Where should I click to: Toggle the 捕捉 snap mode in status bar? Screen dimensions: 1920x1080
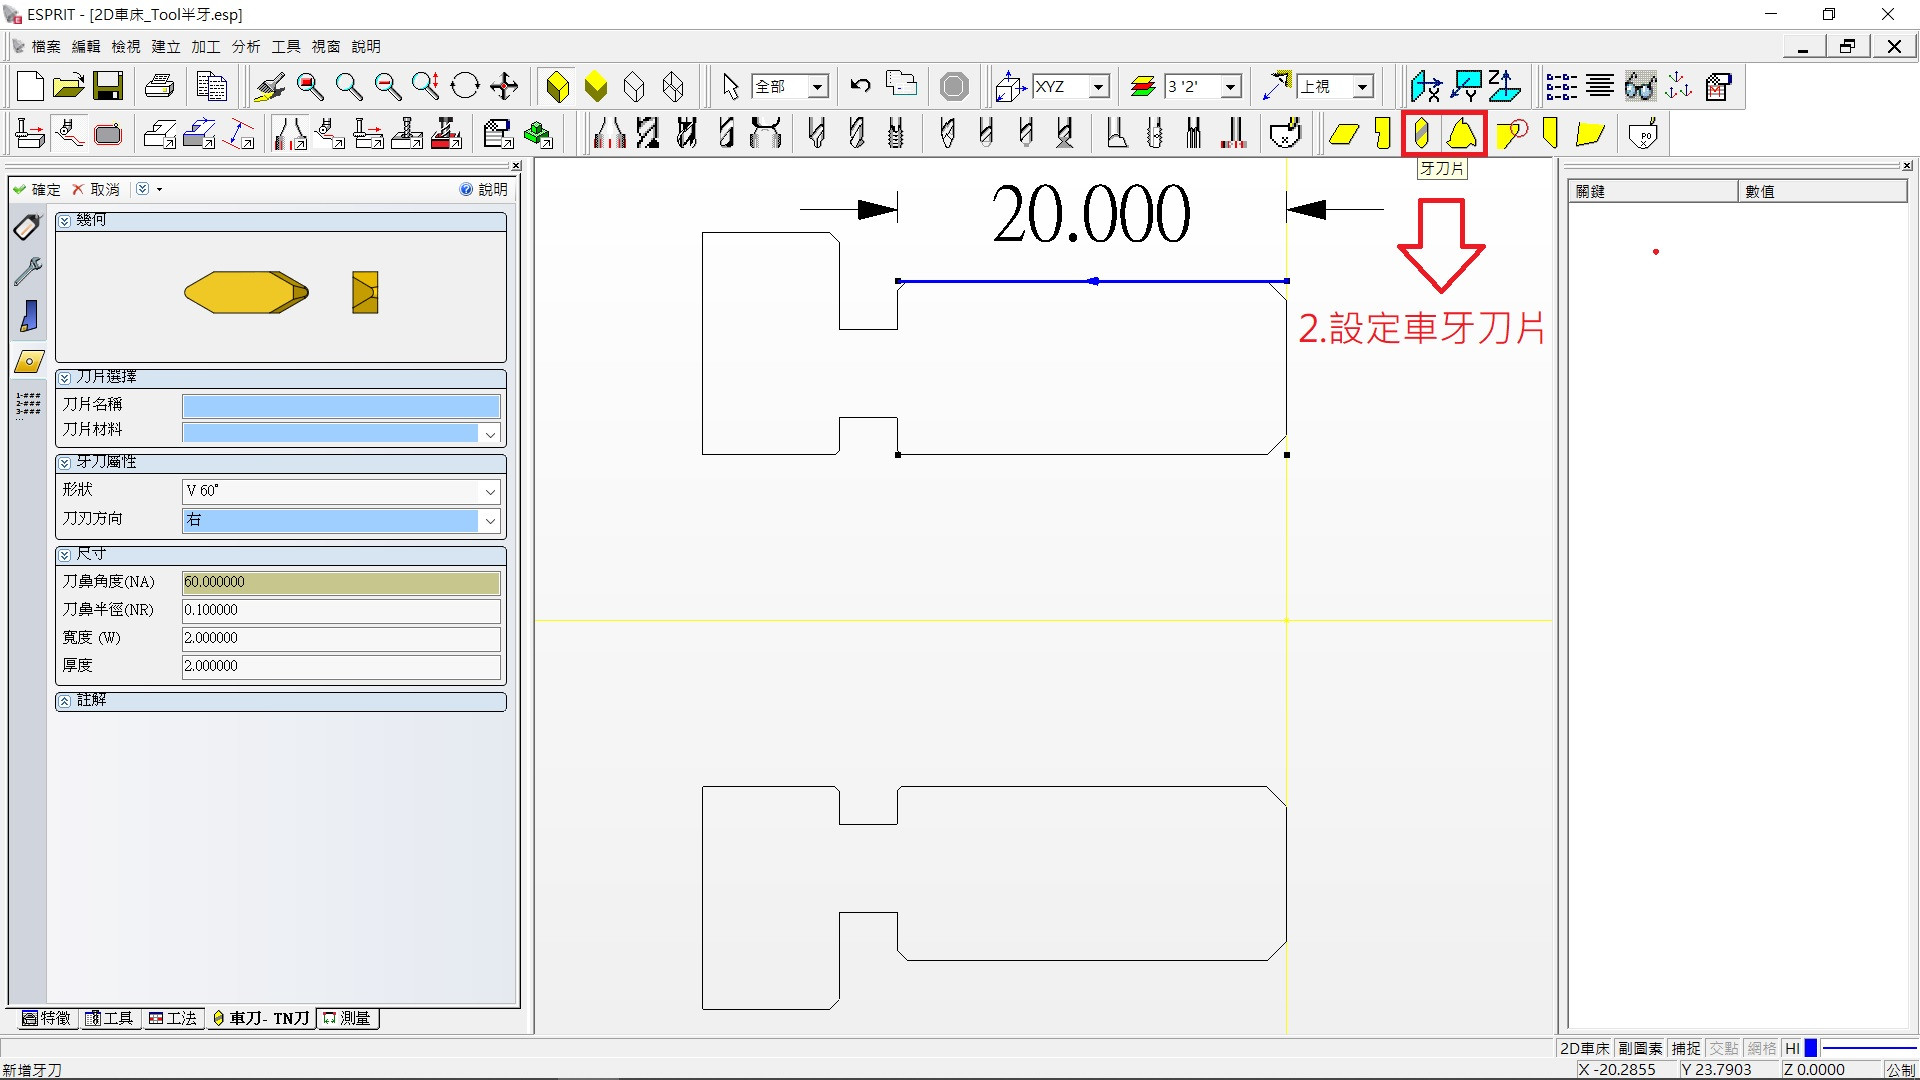point(1686,1048)
